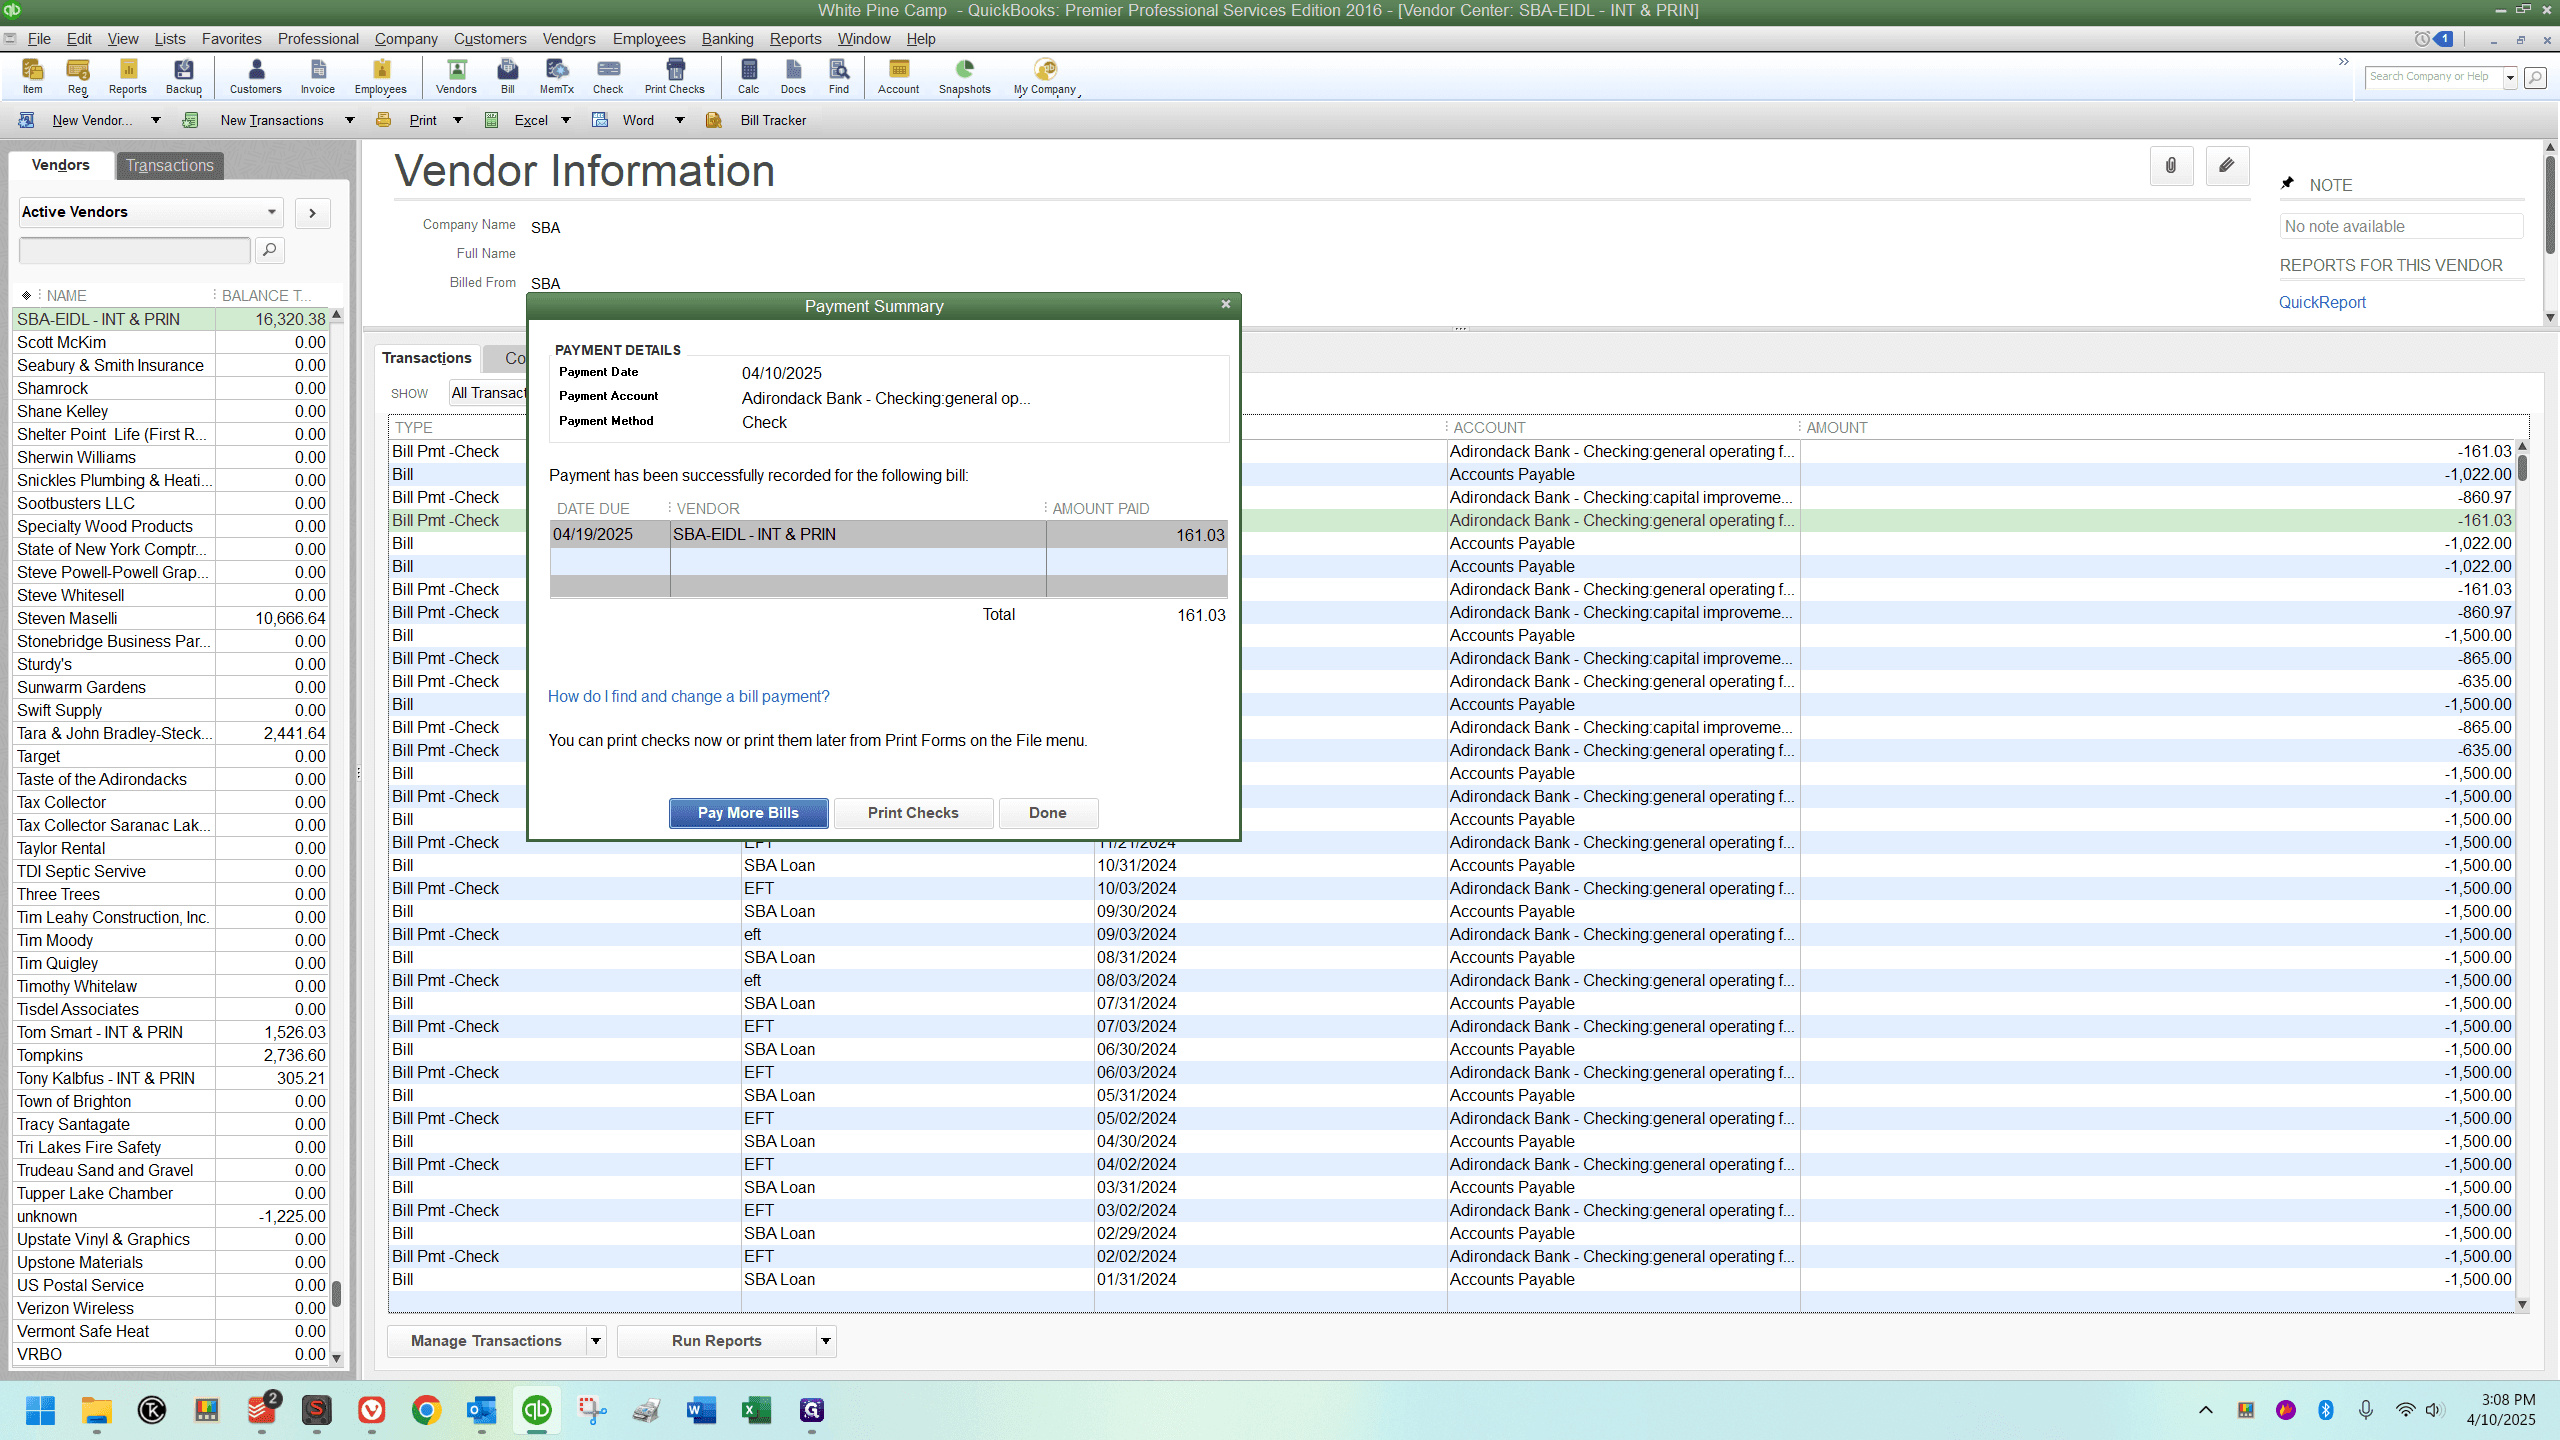Open the Bill entry icon
The height and width of the screenshot is (1440, 2560).
tap(508, 76)
